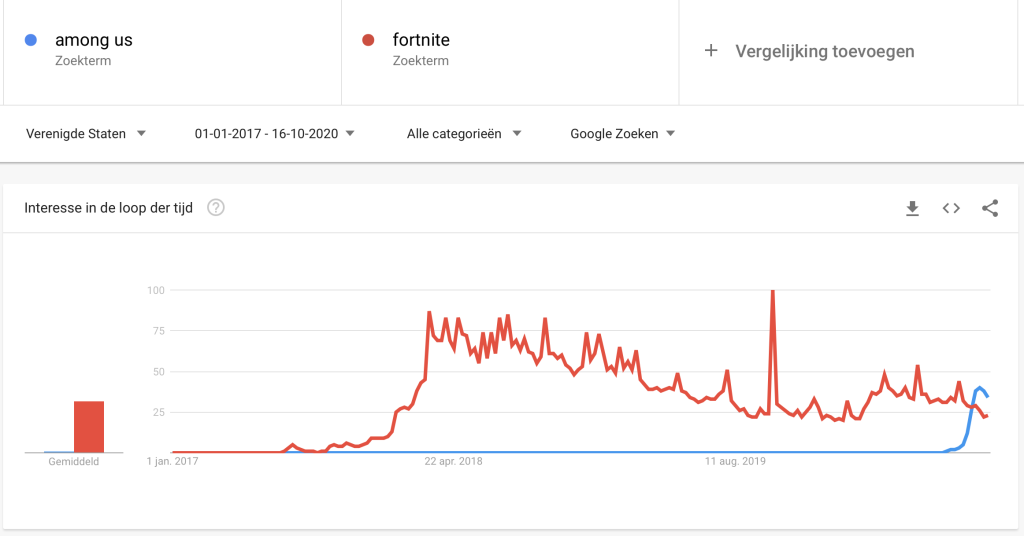Image resolution: width=1024 pixels, height=536 pixels.
Task: Open the Google Zoeken search type dropdown
Action: coord(622,134)
